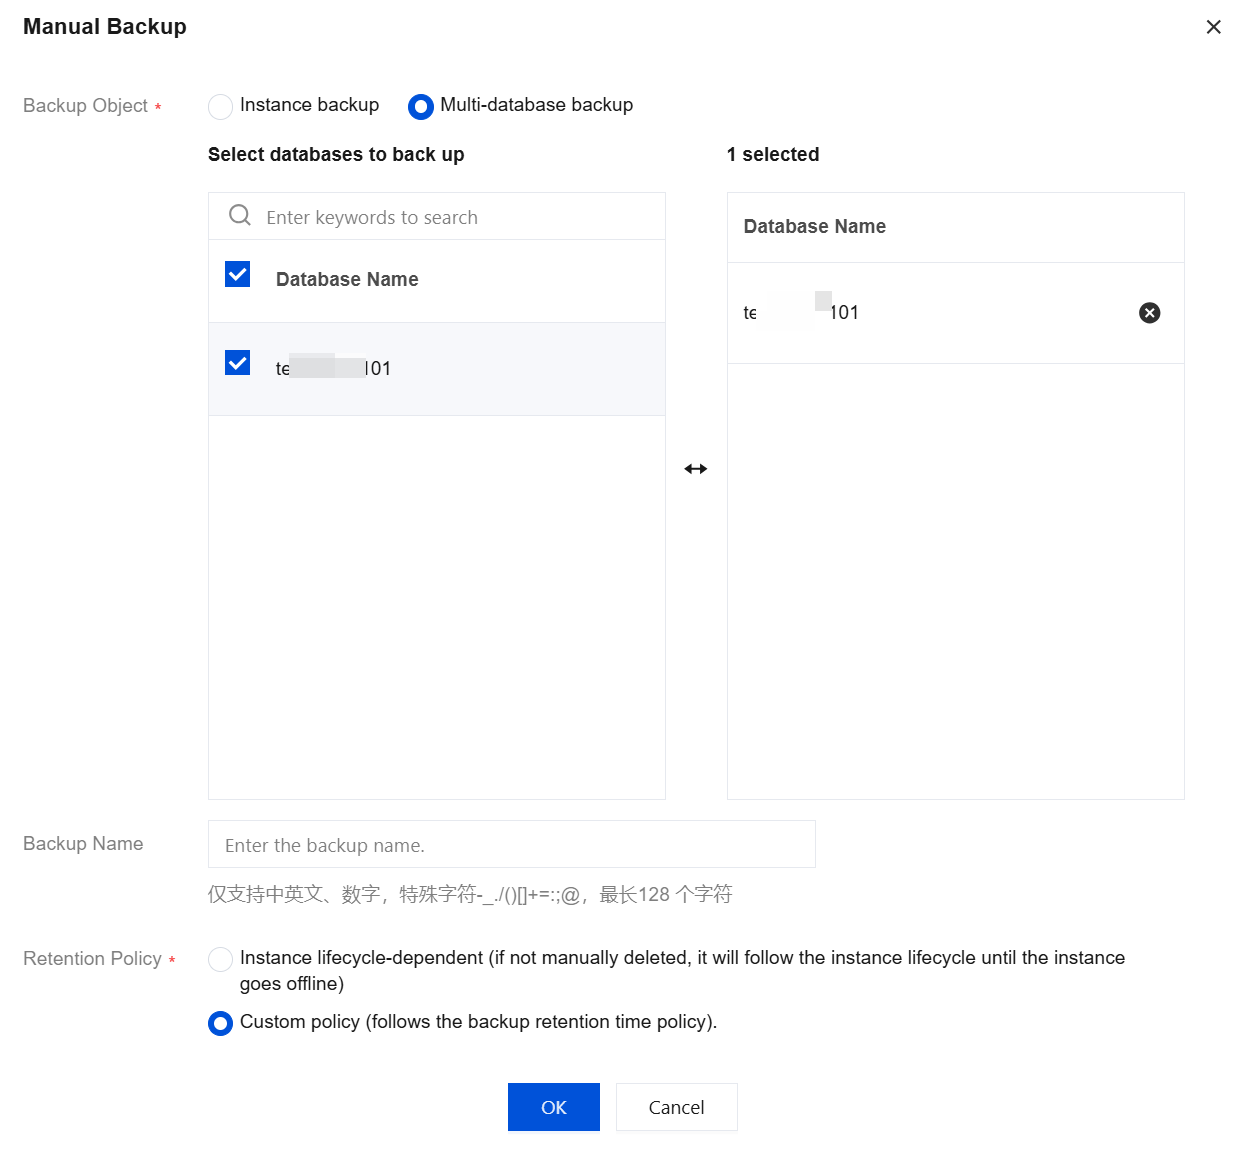Click the selected panel's Database Name header
The height and width of the screenshot is (1149, 1247).
point(814,227)
